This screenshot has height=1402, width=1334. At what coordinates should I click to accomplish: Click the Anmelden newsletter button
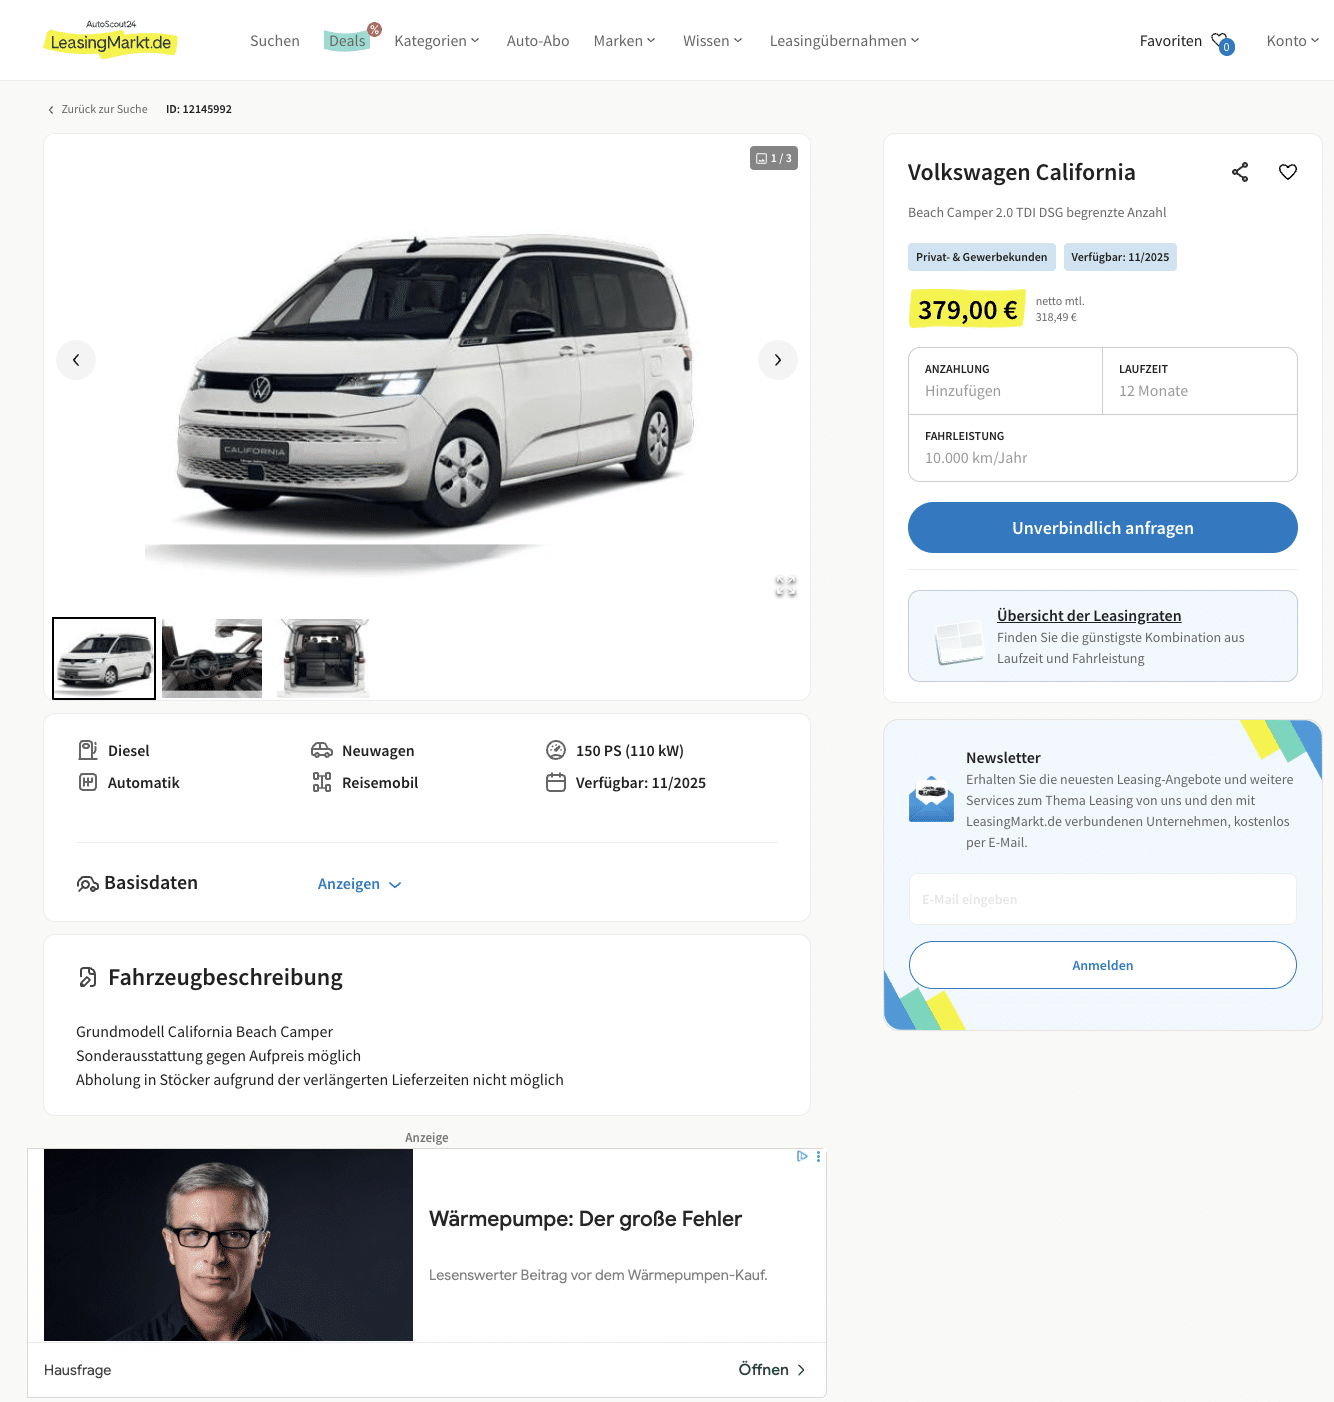pyautogui.click(x=1103, y=965)
